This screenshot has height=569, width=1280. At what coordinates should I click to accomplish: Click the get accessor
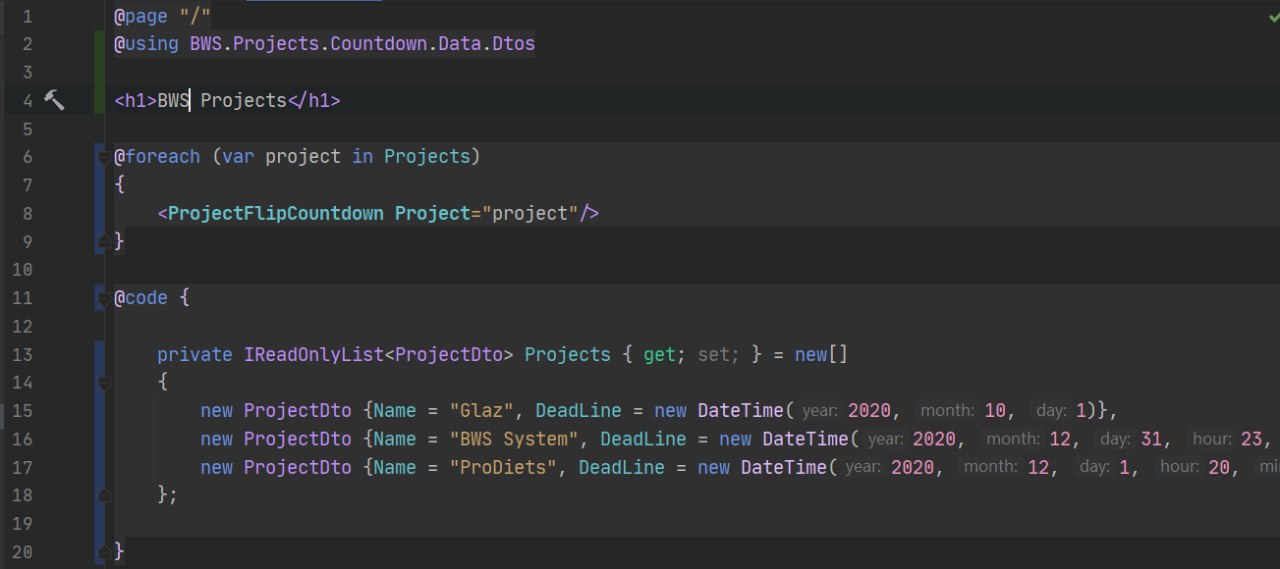659,354
